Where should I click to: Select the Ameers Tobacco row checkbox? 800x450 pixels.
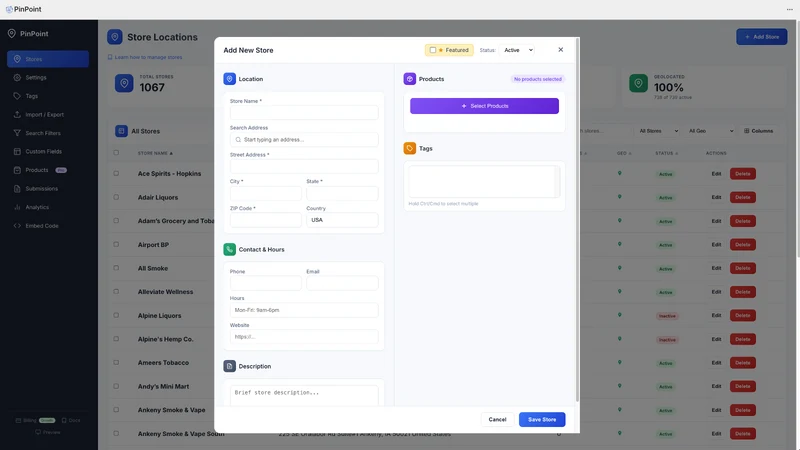116,363
